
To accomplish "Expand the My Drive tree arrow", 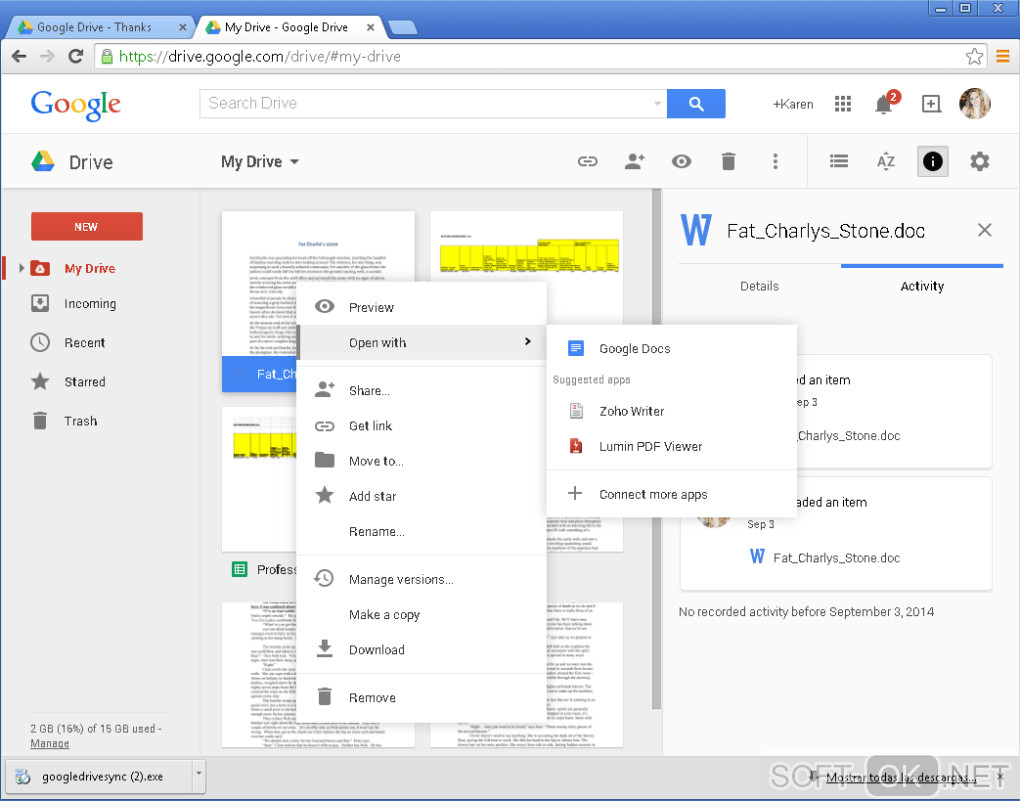I will click(x=21, y=268).
